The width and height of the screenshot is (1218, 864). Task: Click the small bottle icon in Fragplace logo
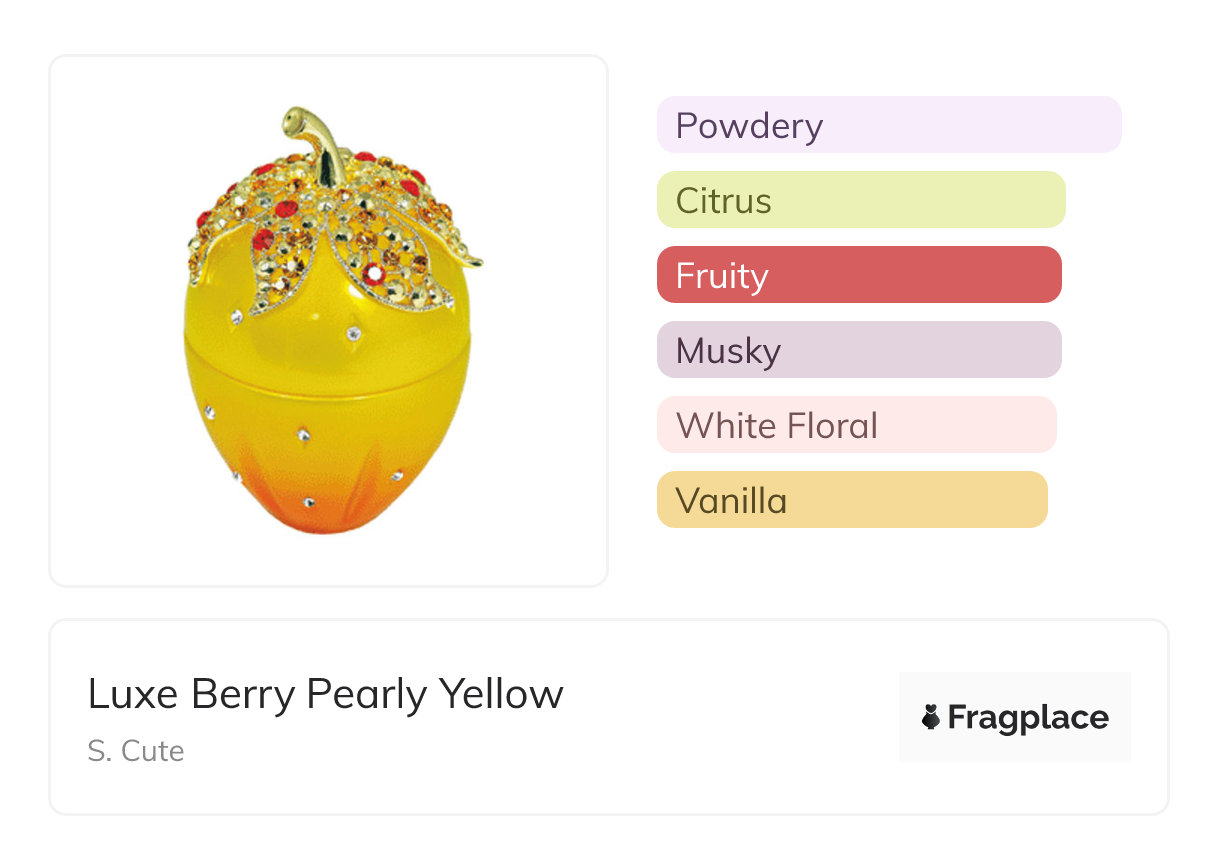(x=931, y=717)
